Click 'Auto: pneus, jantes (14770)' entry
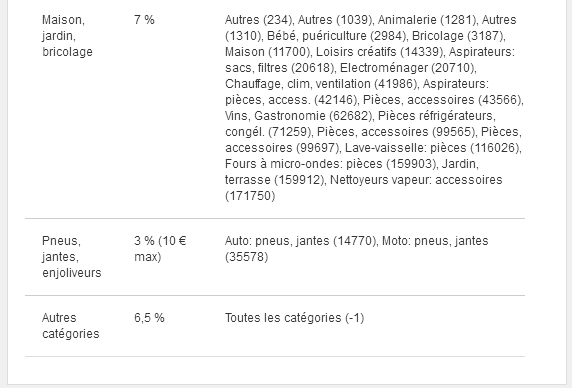Screen dimensions: 572x388 click(x=300, y=241)
